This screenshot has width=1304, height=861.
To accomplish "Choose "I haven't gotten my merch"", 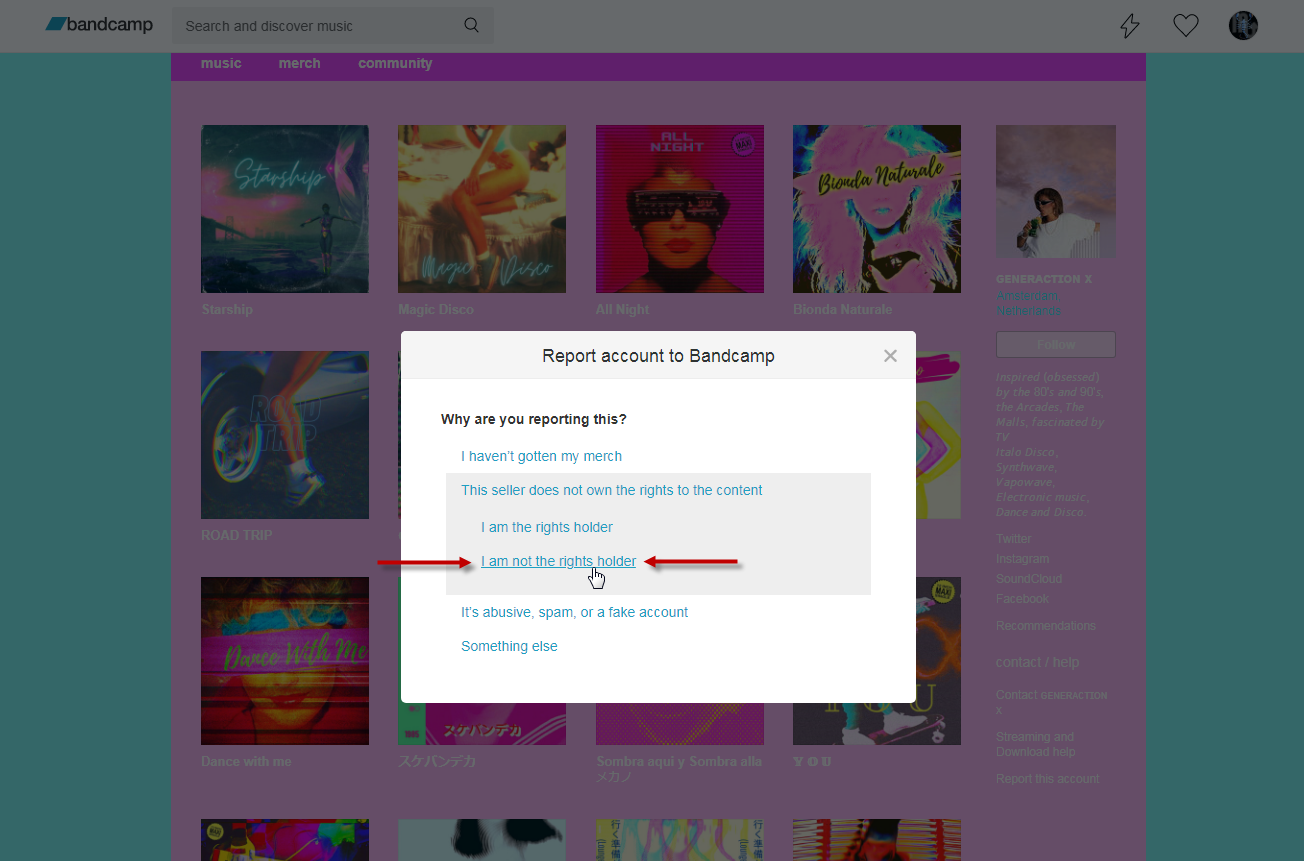I will coord(541,456).
